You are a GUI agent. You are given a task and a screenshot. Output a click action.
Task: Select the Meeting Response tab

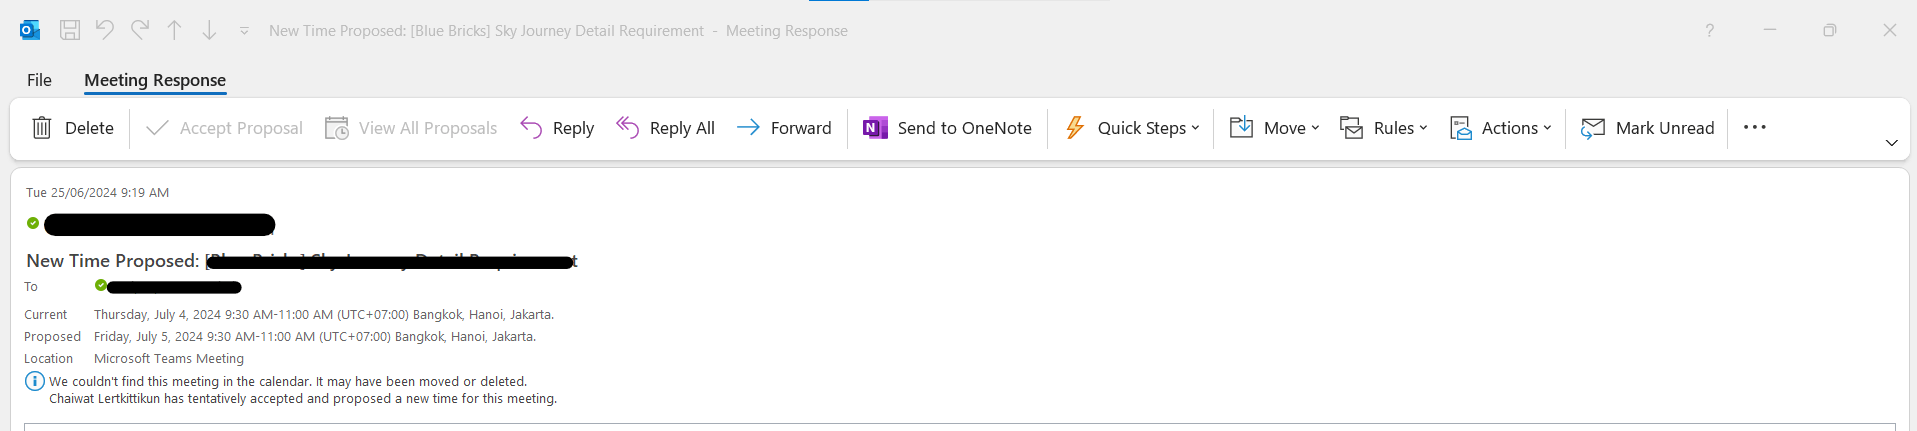pyautogui.click(x=155, y=80)
